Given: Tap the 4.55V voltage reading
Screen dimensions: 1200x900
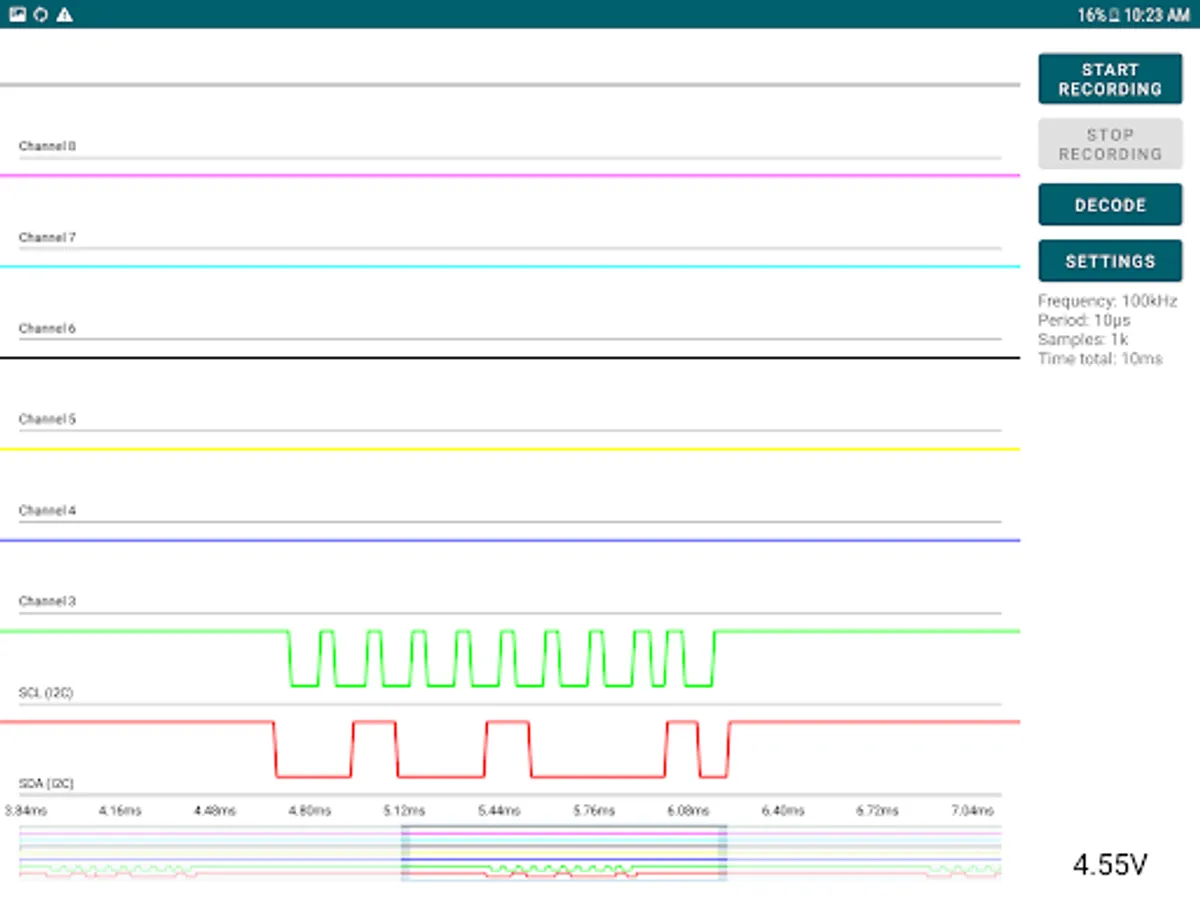Looking at the screenshot, I should [1110, 865].
